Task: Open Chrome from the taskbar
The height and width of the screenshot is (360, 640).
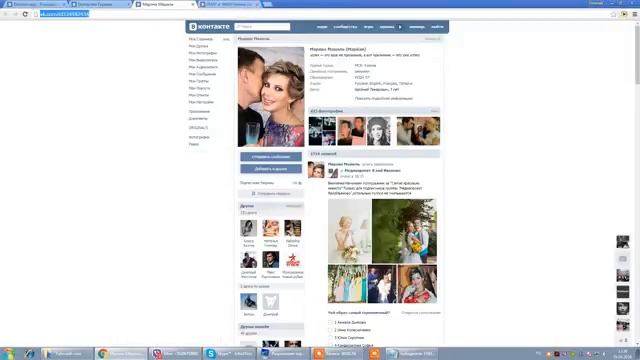Action: coord(121,353)
